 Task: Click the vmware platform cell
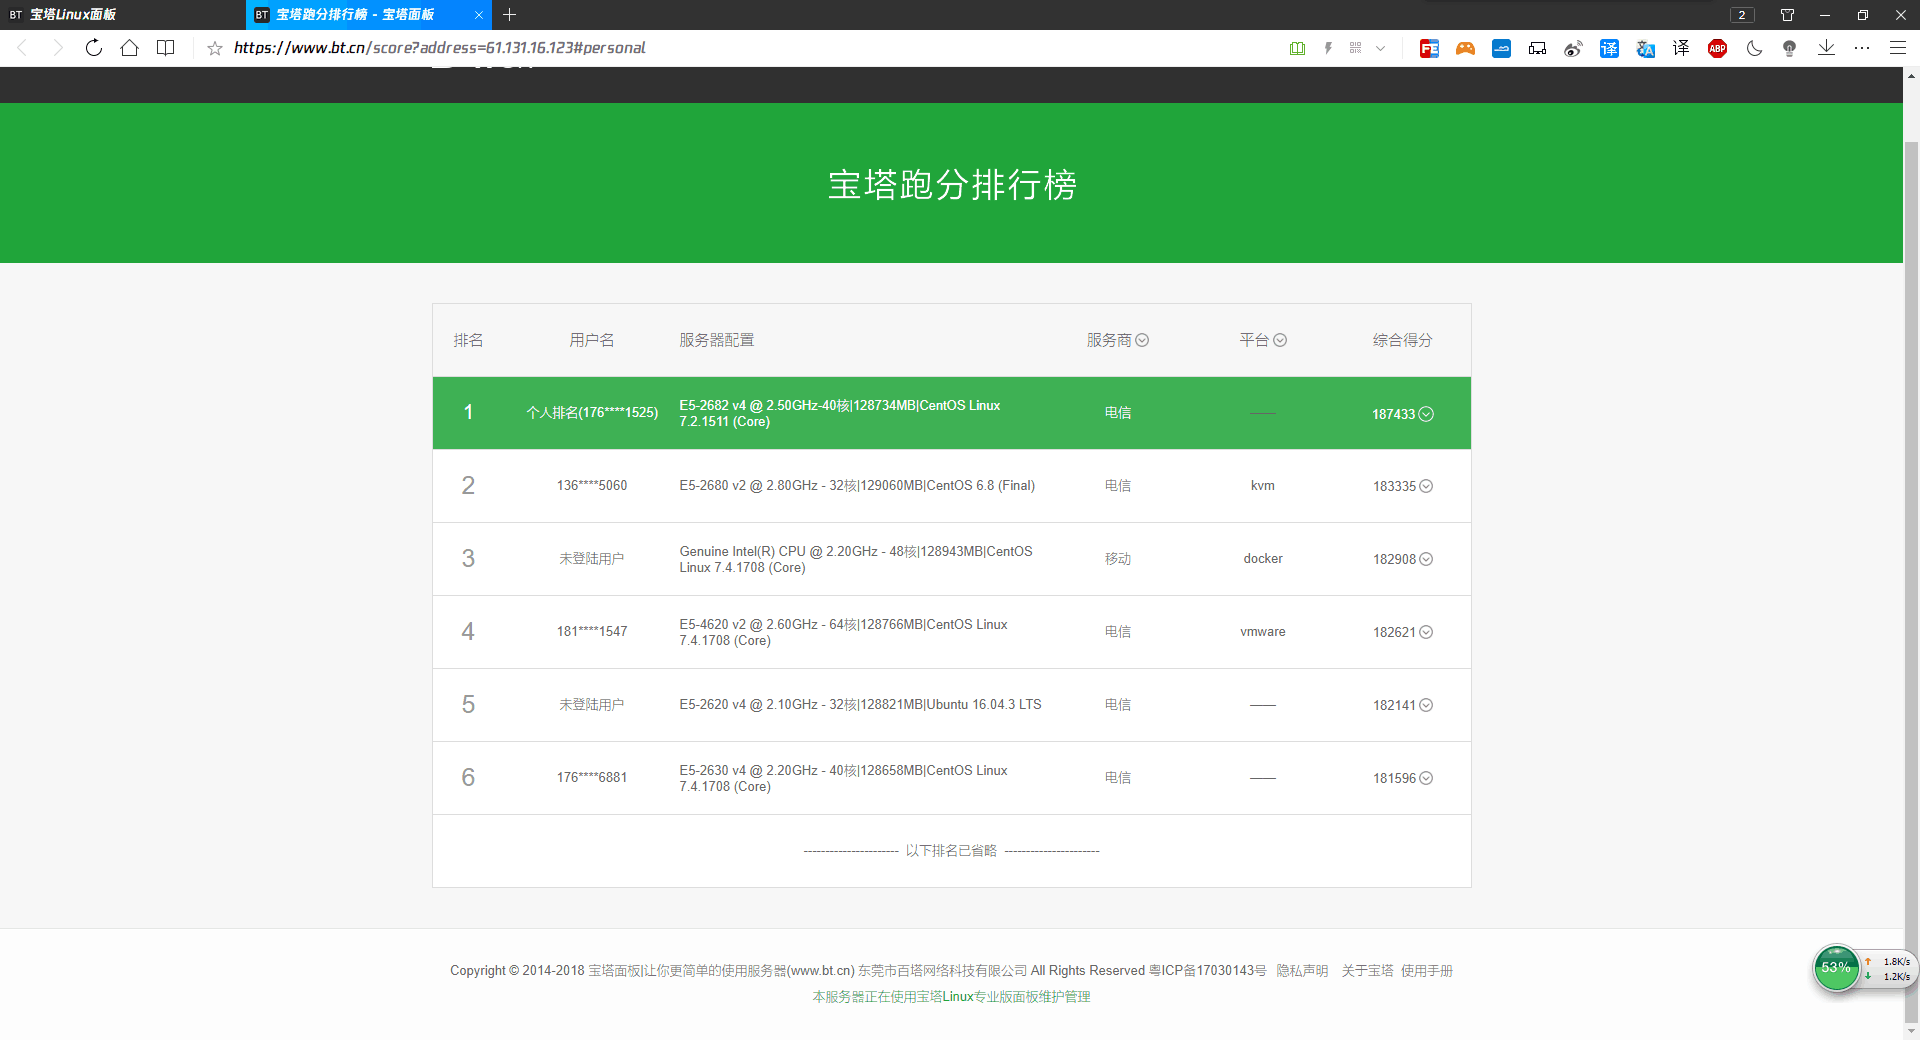1263,631
